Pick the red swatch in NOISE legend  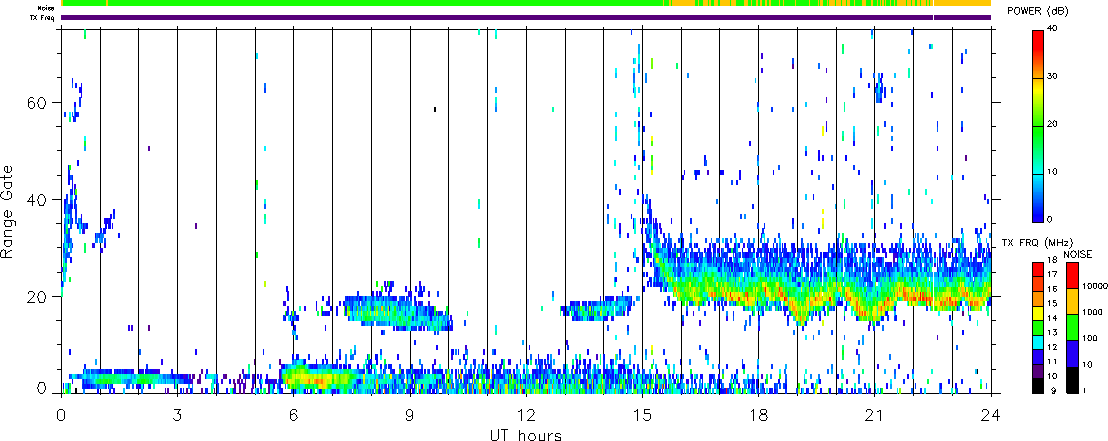point(1071,275)
